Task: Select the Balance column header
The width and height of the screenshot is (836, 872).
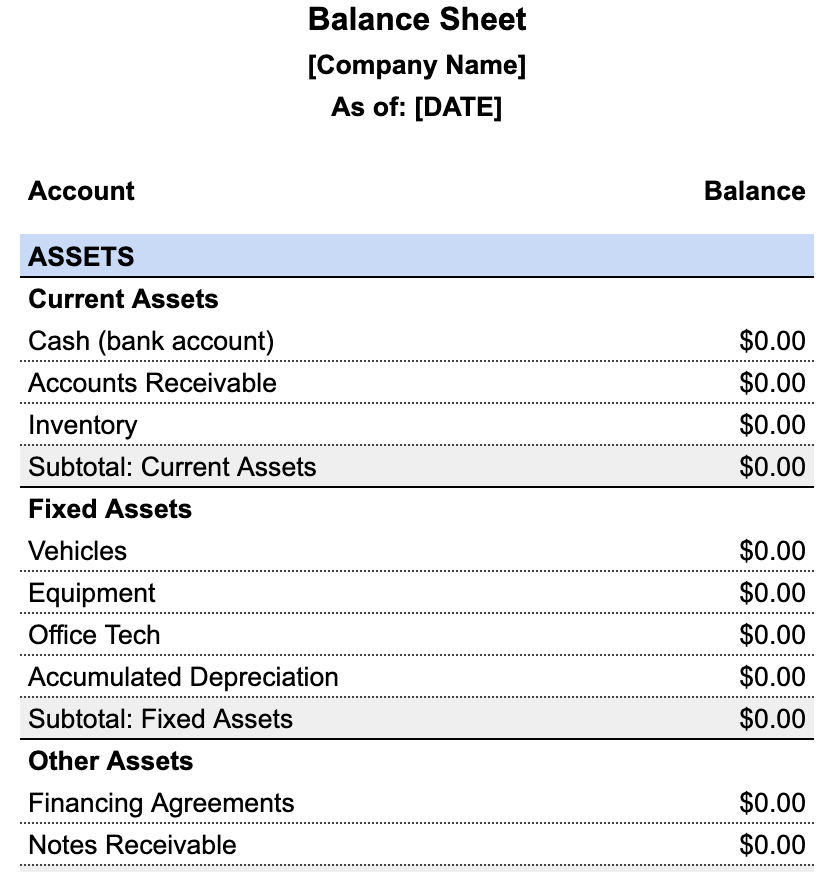Action: click(754, 191)
